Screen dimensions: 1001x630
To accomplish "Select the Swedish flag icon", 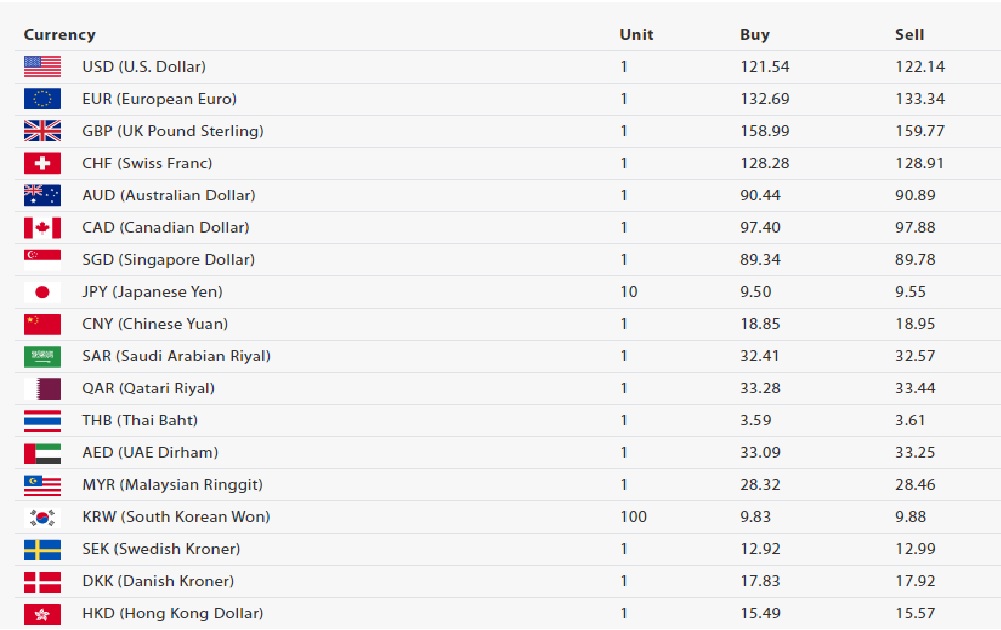I will click(x=42, y=549).
